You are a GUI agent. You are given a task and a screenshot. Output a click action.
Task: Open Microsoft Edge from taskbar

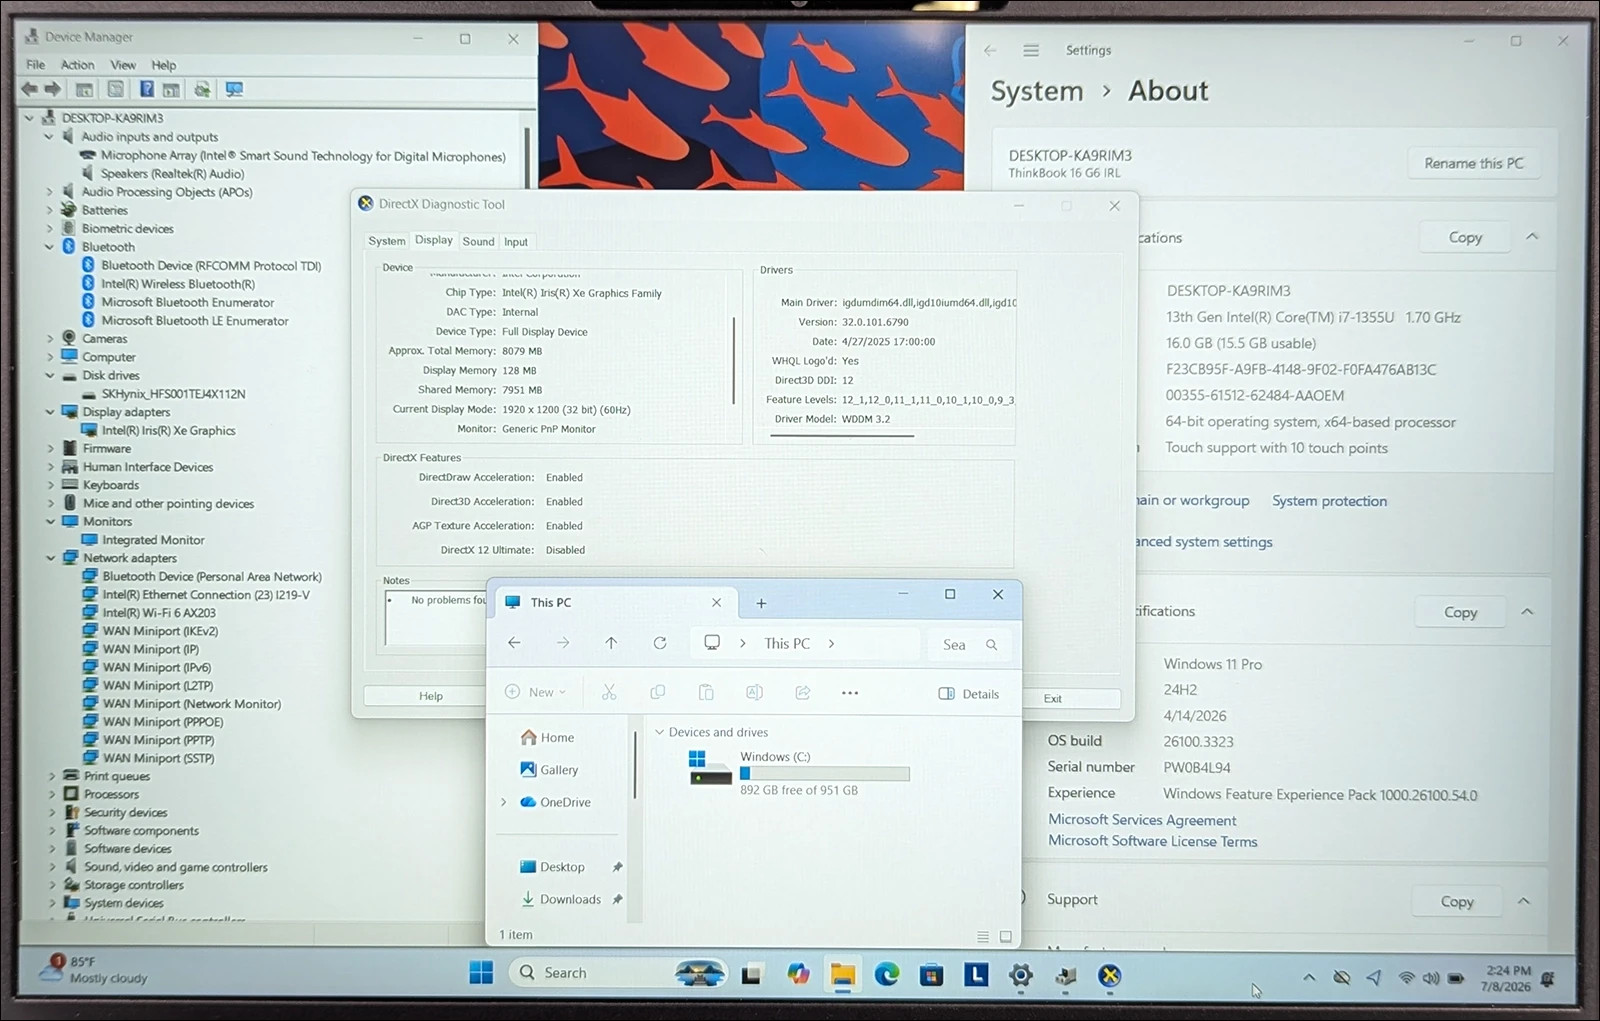pyautogui.click(x=887, y=974)
